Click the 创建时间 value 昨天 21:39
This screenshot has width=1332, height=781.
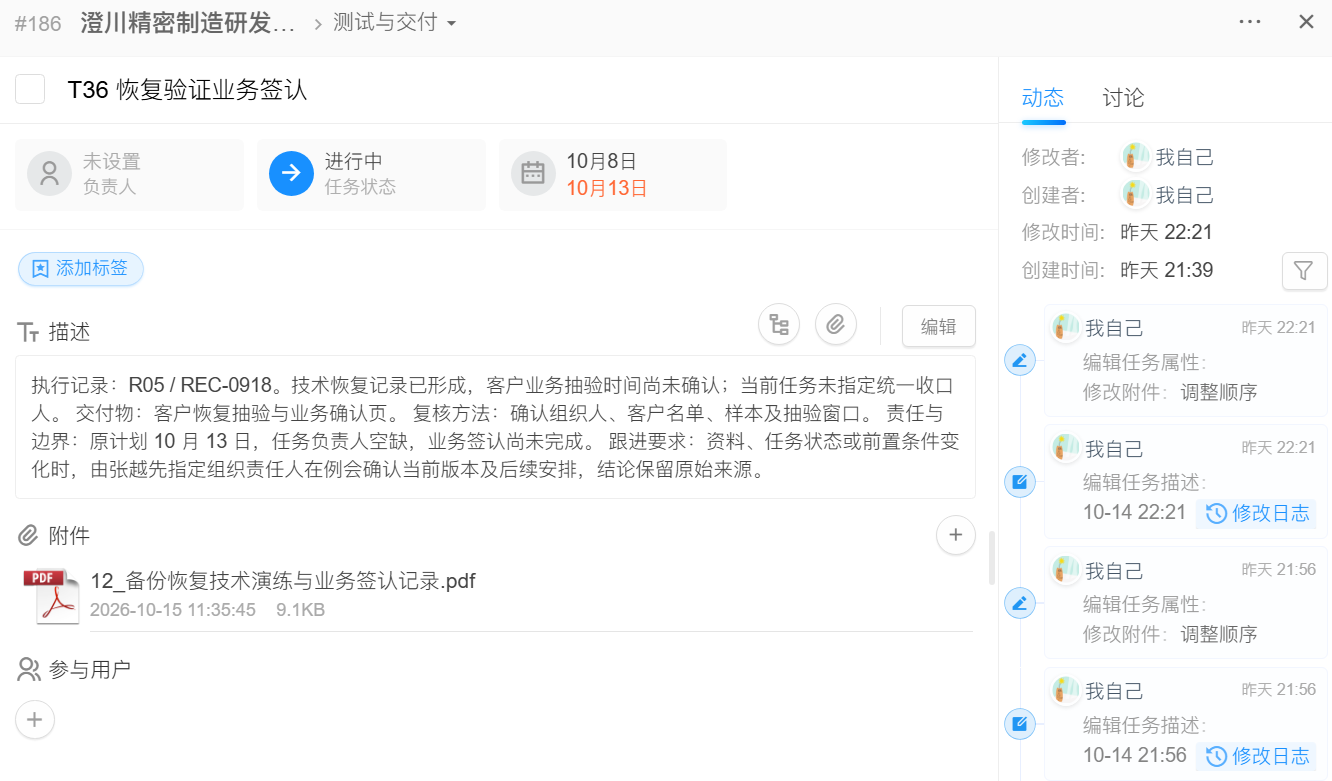1166,270
